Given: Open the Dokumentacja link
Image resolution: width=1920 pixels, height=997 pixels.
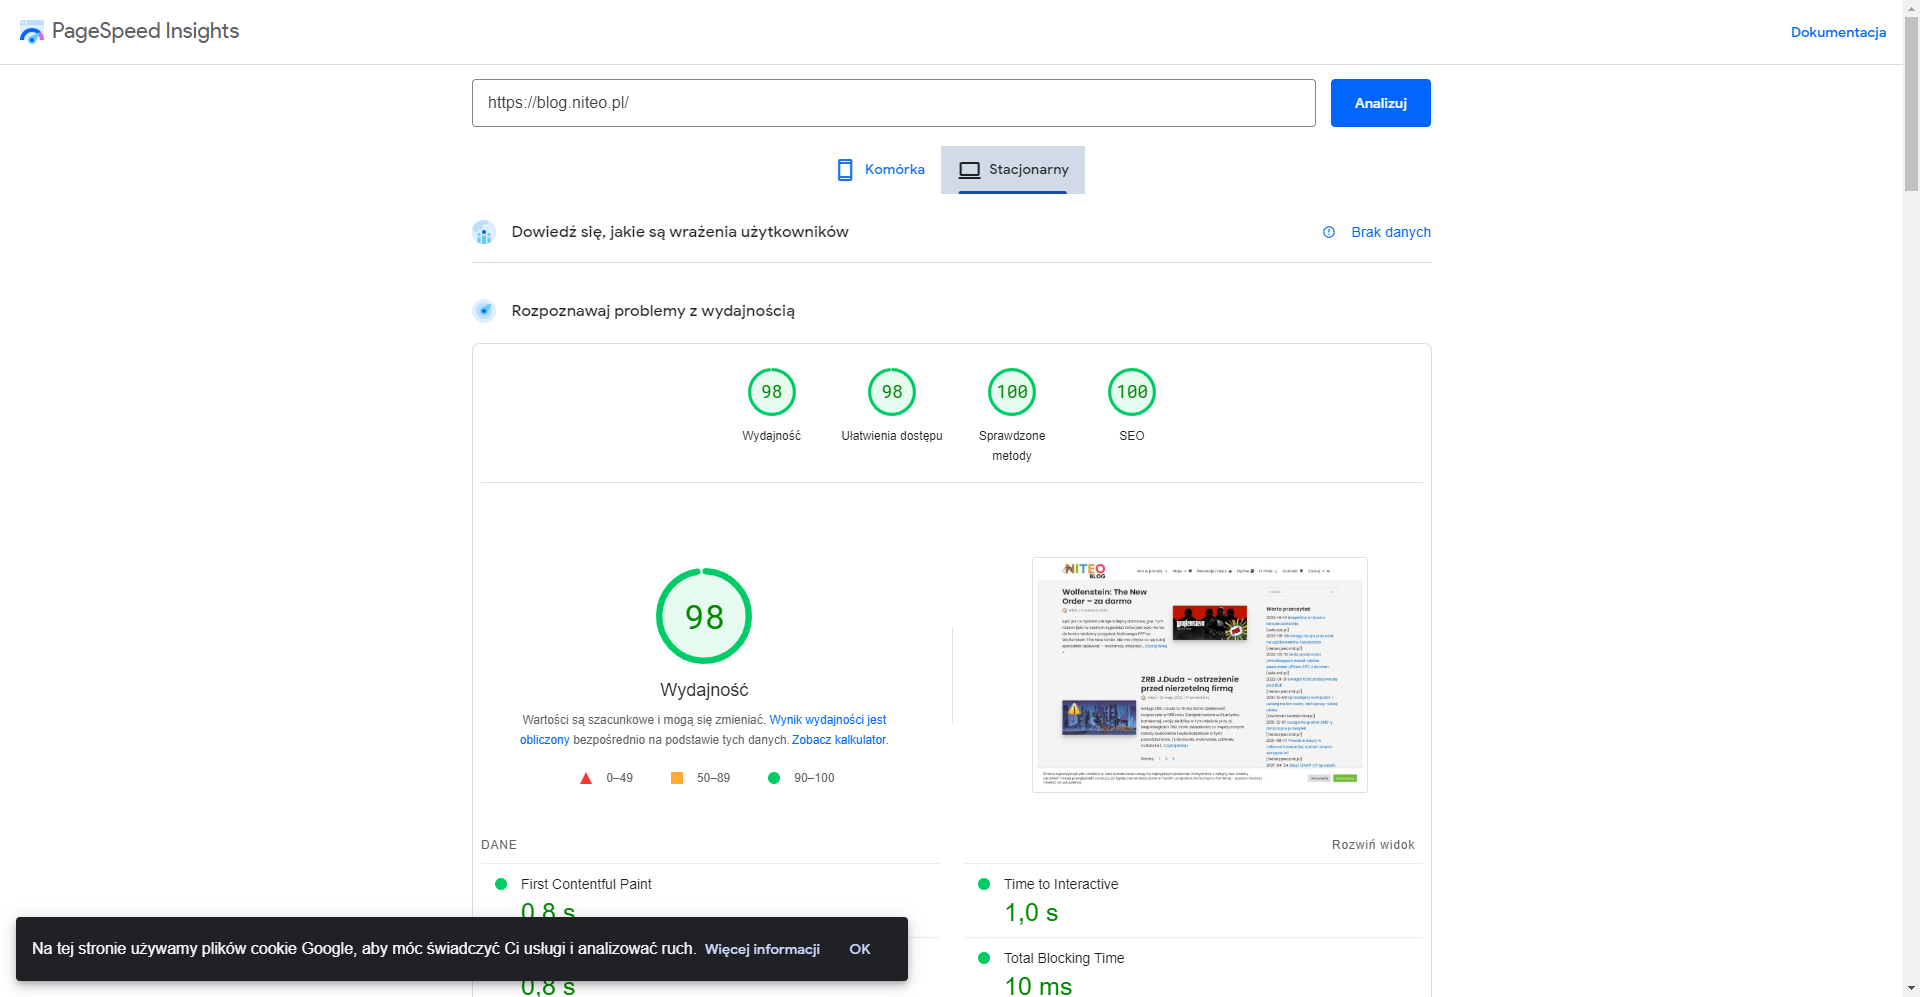Looking at the screenshot, I should 1837,32.
